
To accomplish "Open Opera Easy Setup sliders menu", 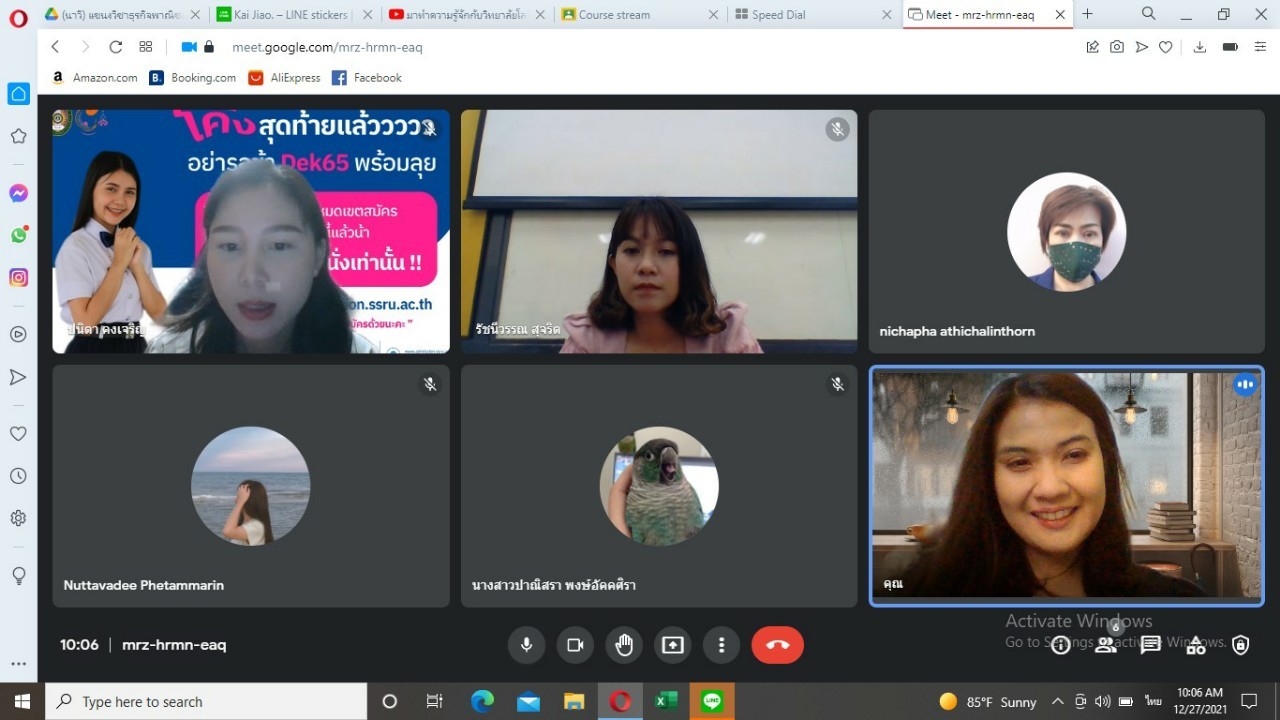I will click(1258, 47).
